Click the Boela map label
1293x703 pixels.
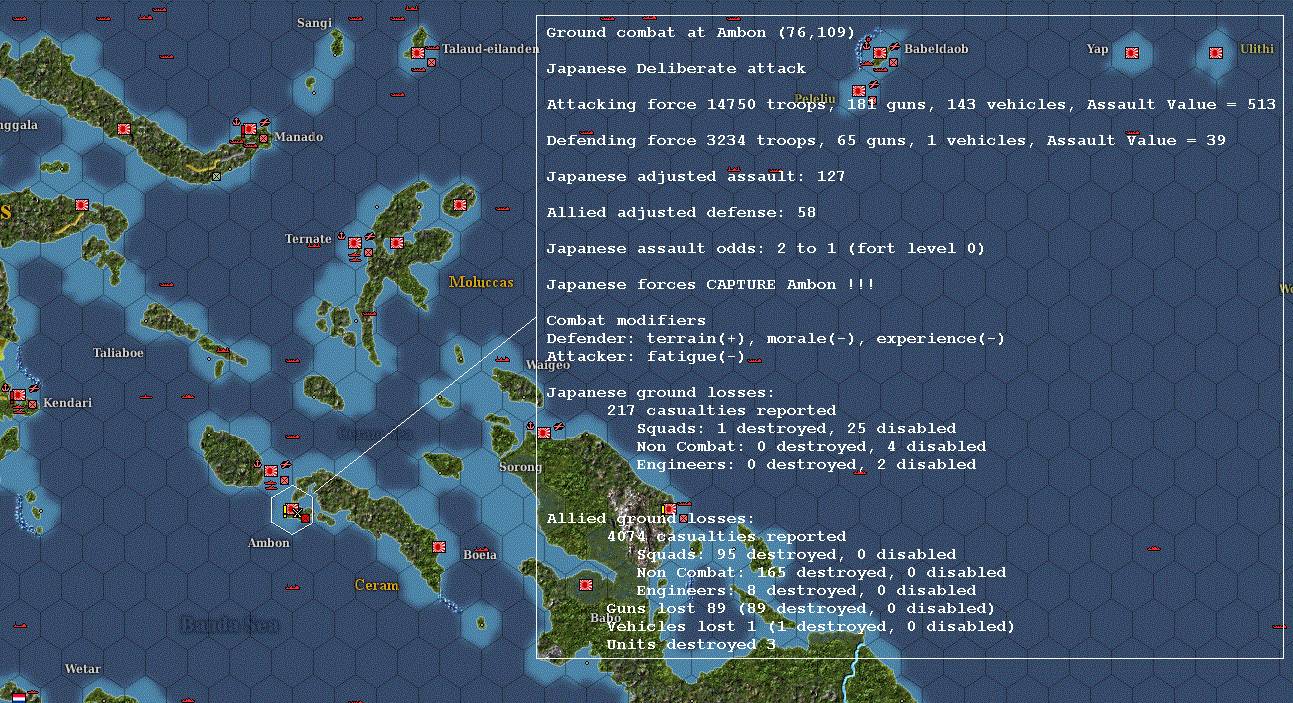[x=480, y=555]
